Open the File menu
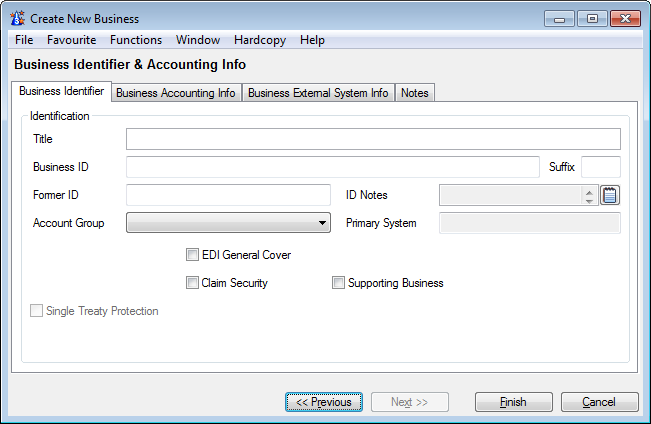Image resolution: width=651 pixels, height=424 pixels. click(24, 40)
